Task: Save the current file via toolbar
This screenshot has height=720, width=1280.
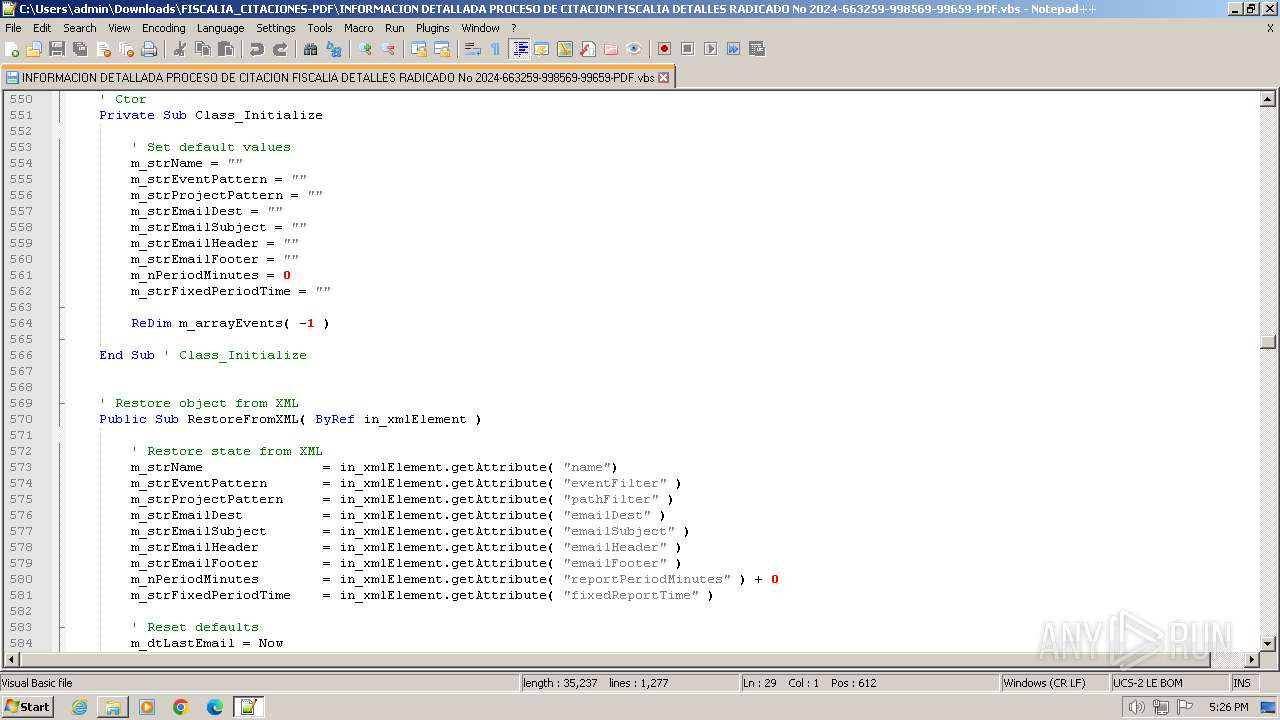Action: click(x=57, y=49)
